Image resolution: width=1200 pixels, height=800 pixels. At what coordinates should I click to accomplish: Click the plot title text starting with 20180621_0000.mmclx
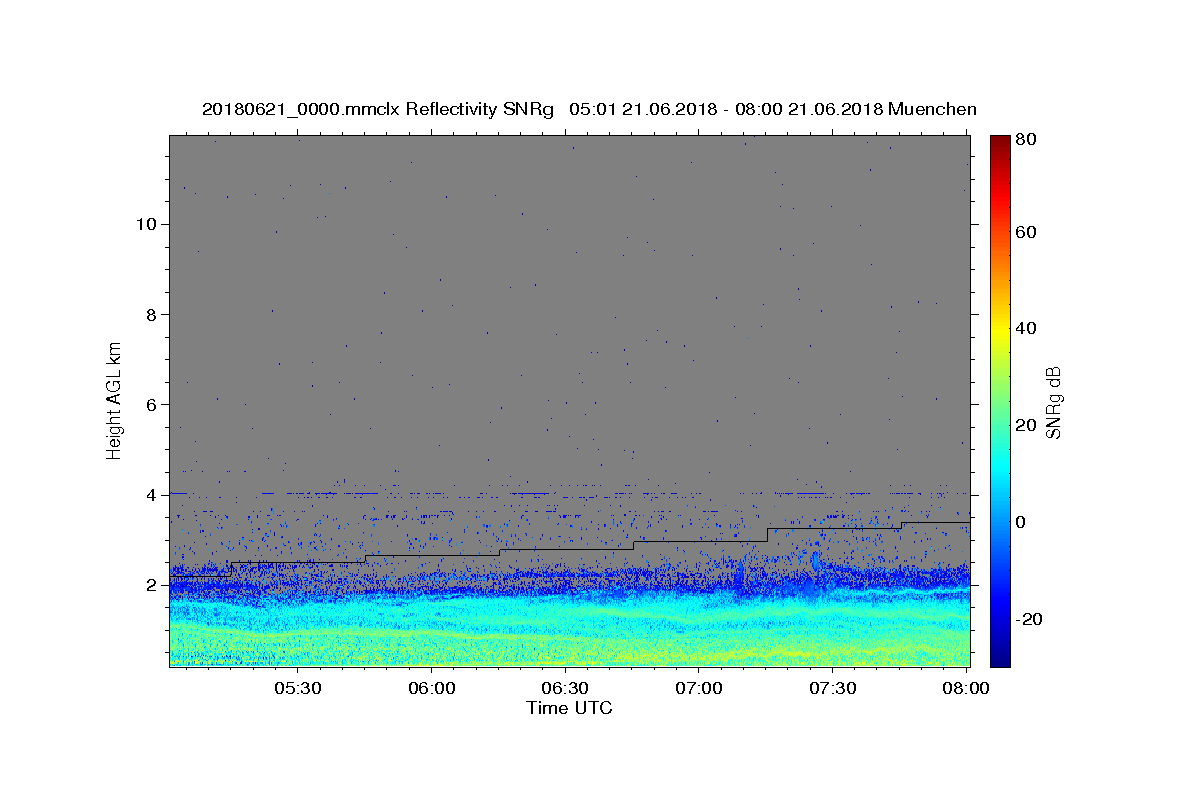point(589,109)
